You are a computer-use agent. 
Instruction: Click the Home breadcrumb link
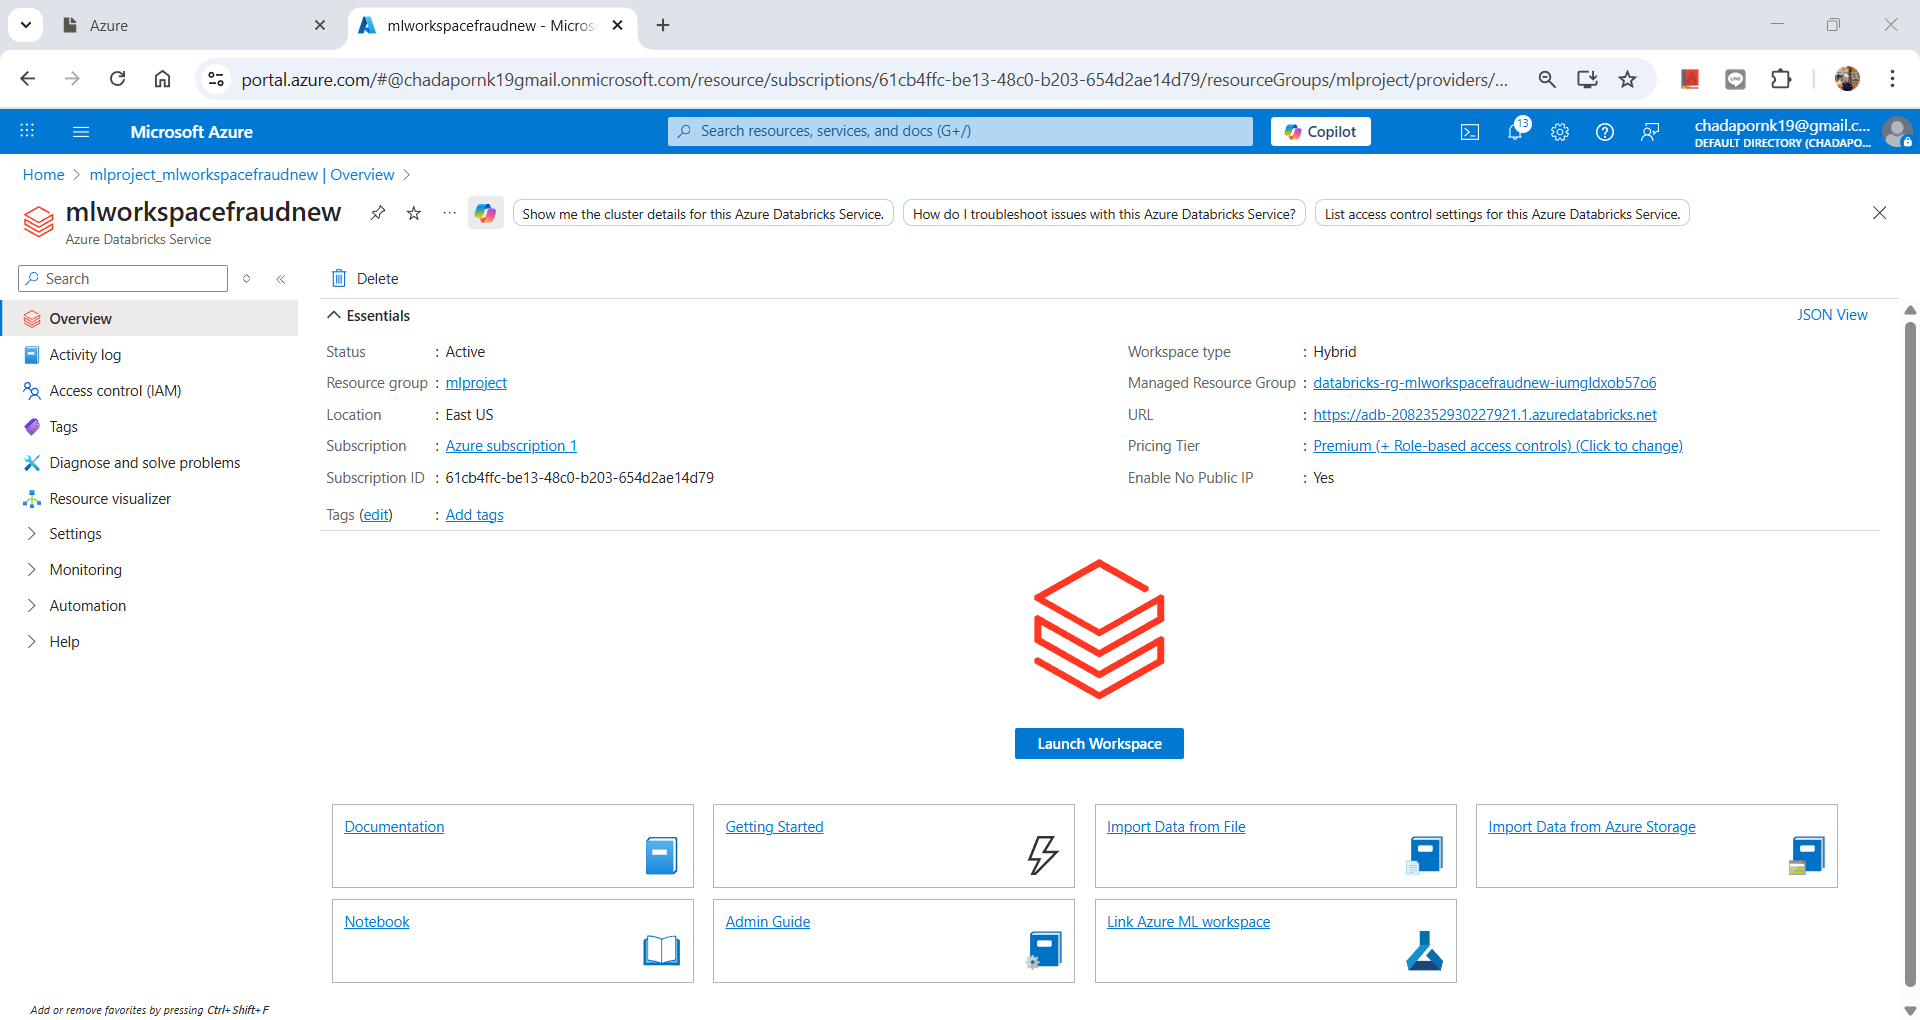[x=43, y=175]
